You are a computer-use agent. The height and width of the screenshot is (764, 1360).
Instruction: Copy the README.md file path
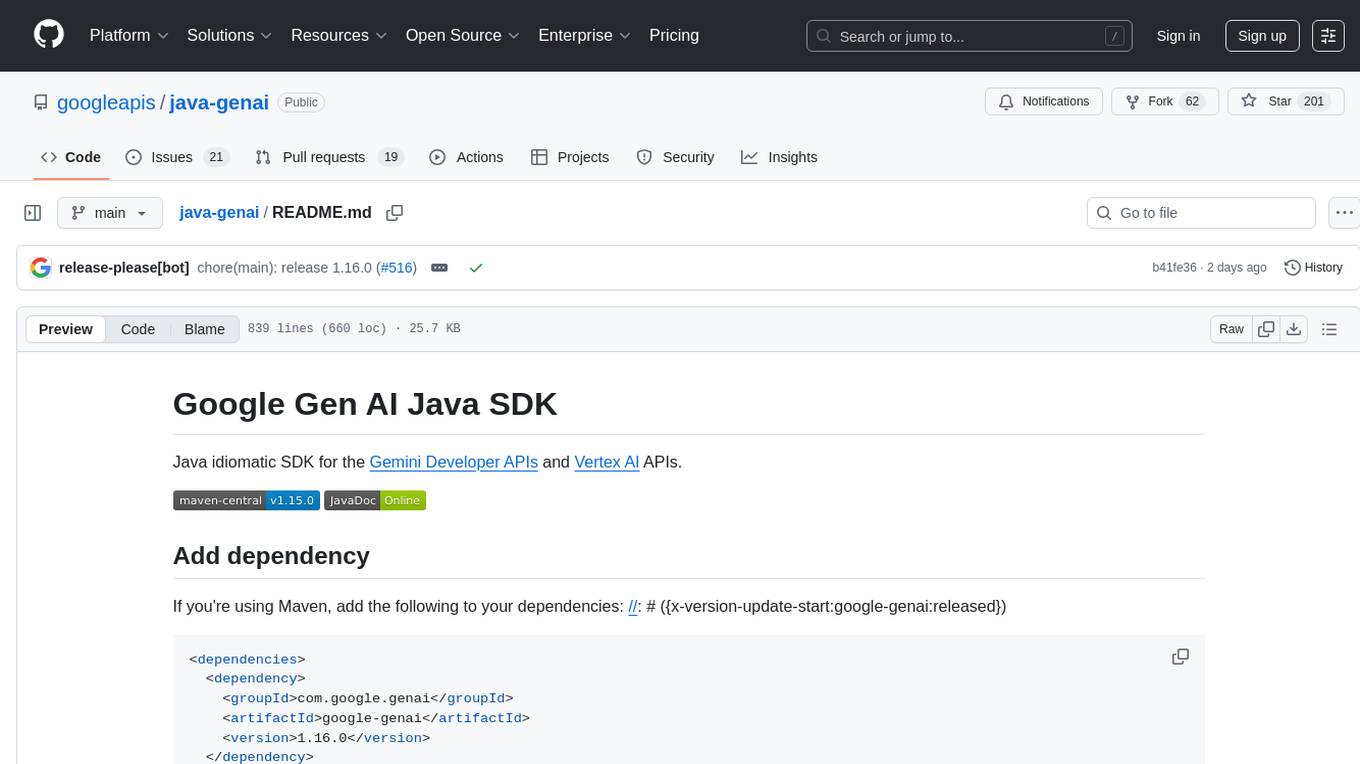[x=394, y=213]
